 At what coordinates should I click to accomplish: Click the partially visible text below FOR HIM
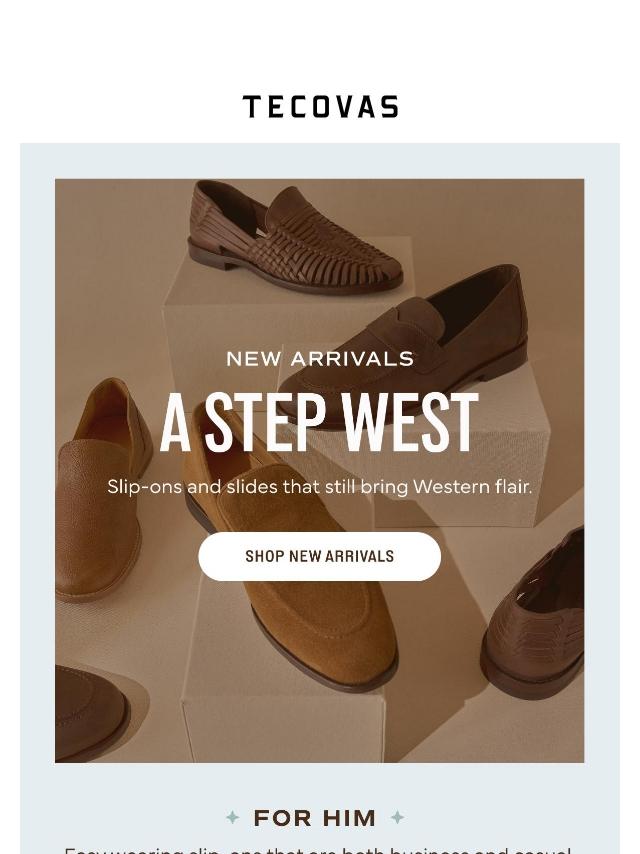point(318,849)
